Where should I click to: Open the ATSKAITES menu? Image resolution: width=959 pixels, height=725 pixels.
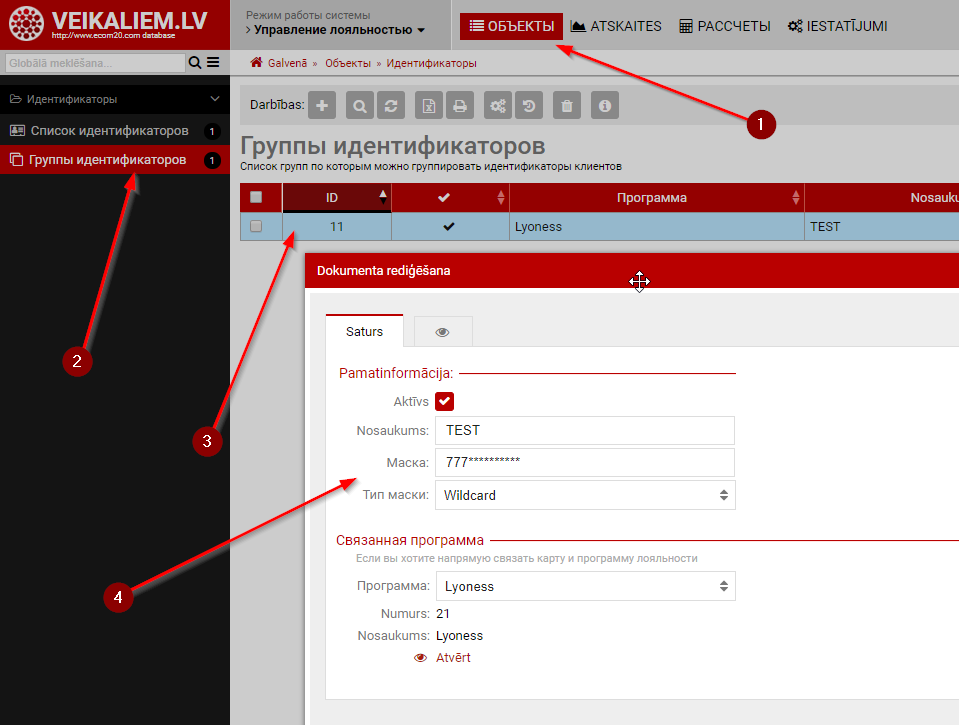click(x=616, y=26)
